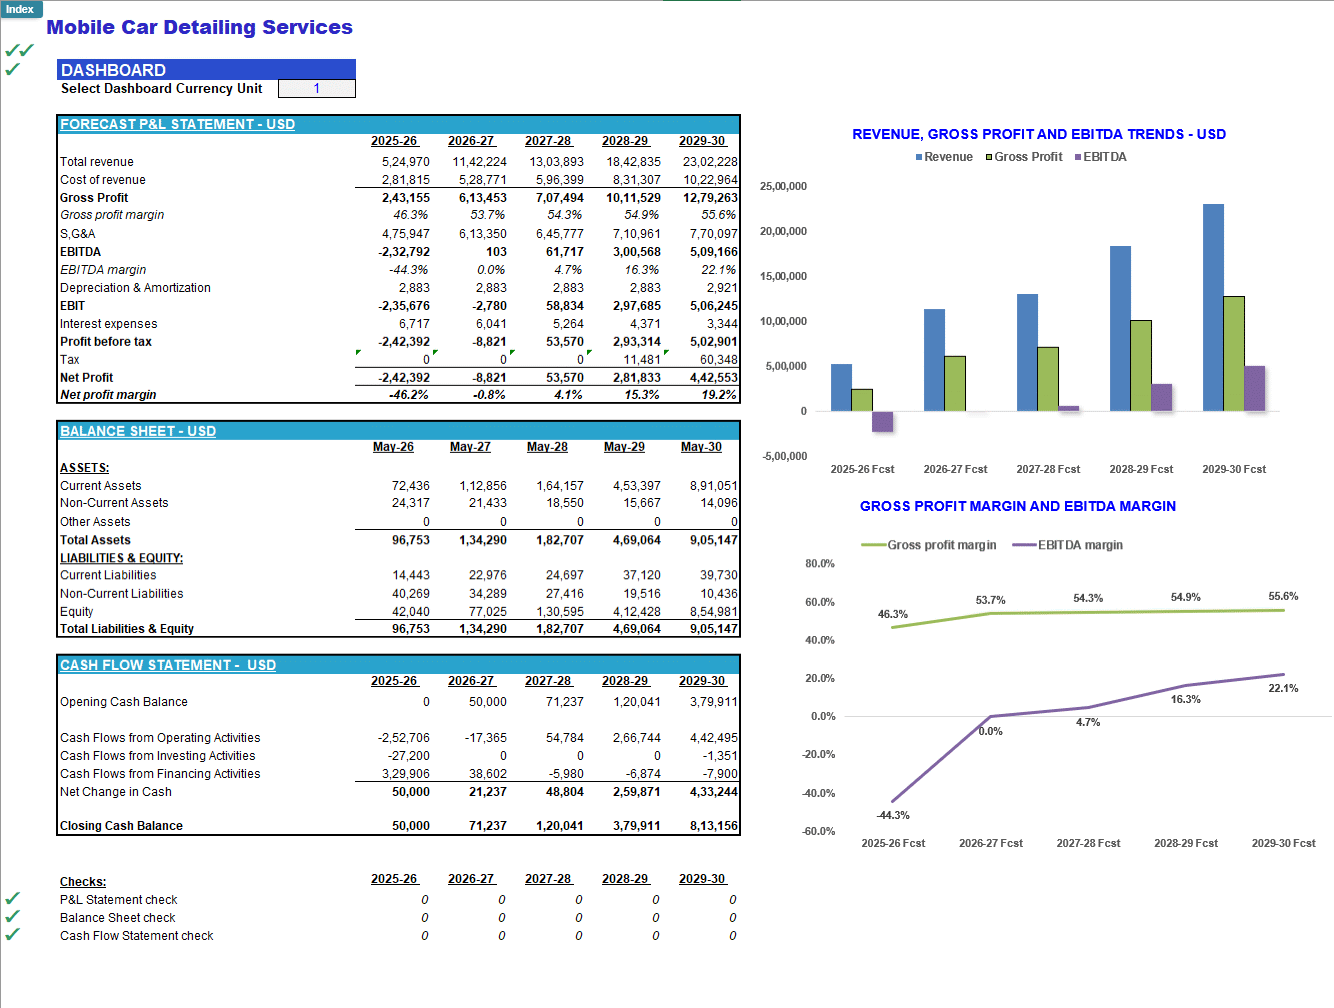Select the Total Liabilities & Equity label
Viewport: 1334px width, 1008px height.
(127, 628)
